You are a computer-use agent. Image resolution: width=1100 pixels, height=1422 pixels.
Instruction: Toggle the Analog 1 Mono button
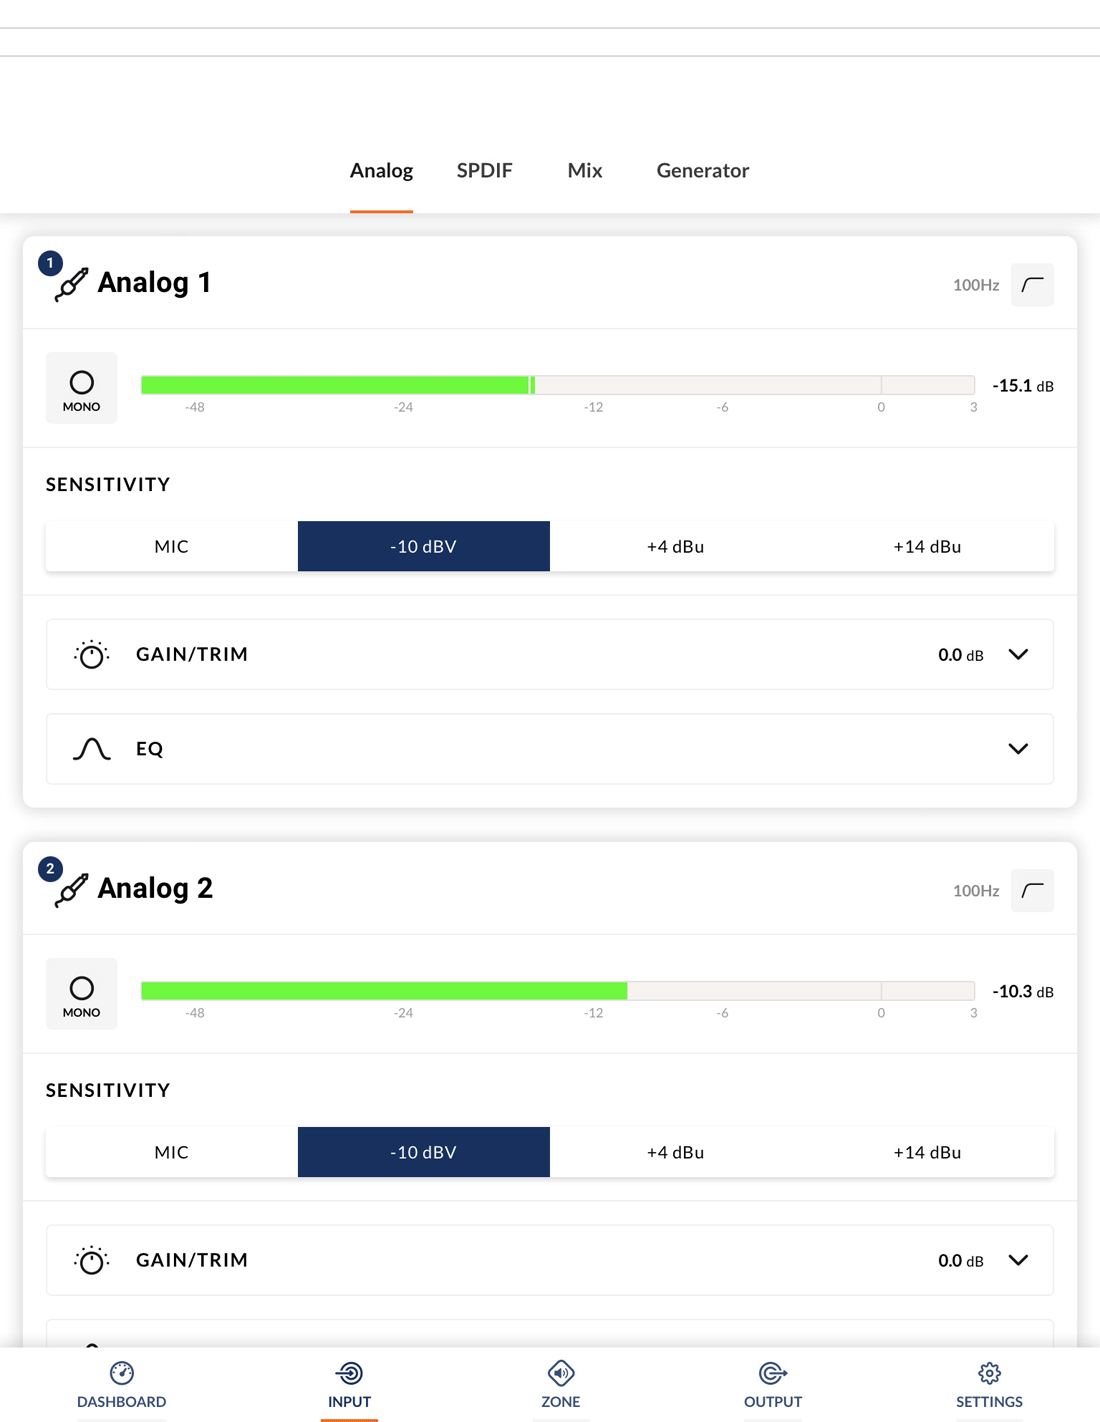click(x=82, y=388)
